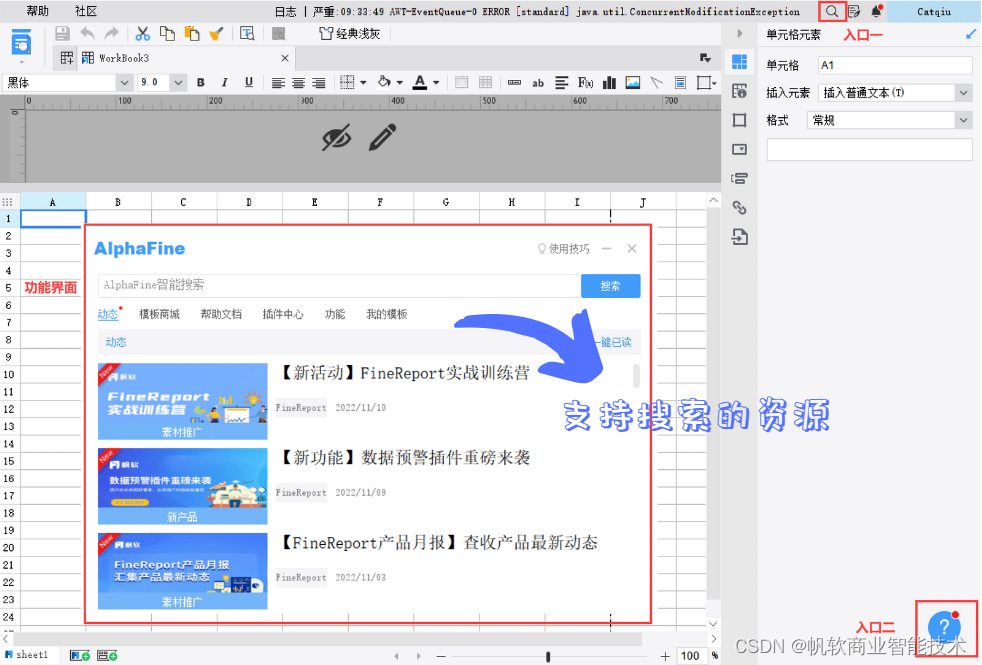Open font name dropdown 黑体
The image size is (982, 665).
[x=124, y=83]
